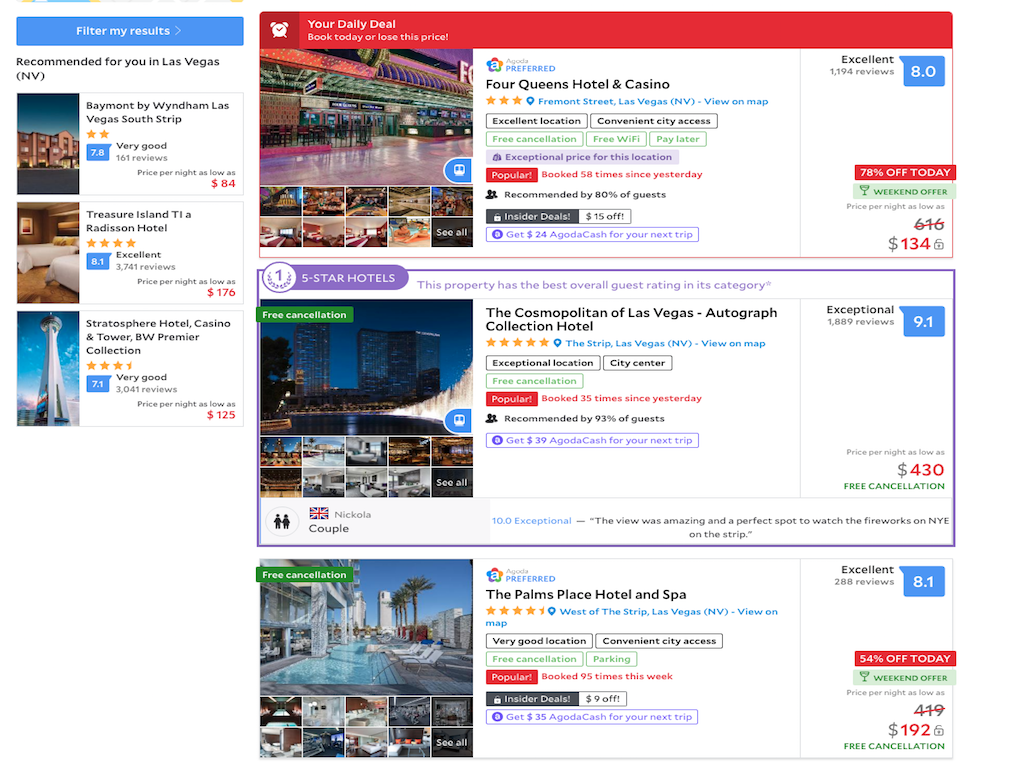Click the Four Queens Insider Deals lock icon
The height and width of the screenshot is (768, 1024).
[x=497, y=217]
